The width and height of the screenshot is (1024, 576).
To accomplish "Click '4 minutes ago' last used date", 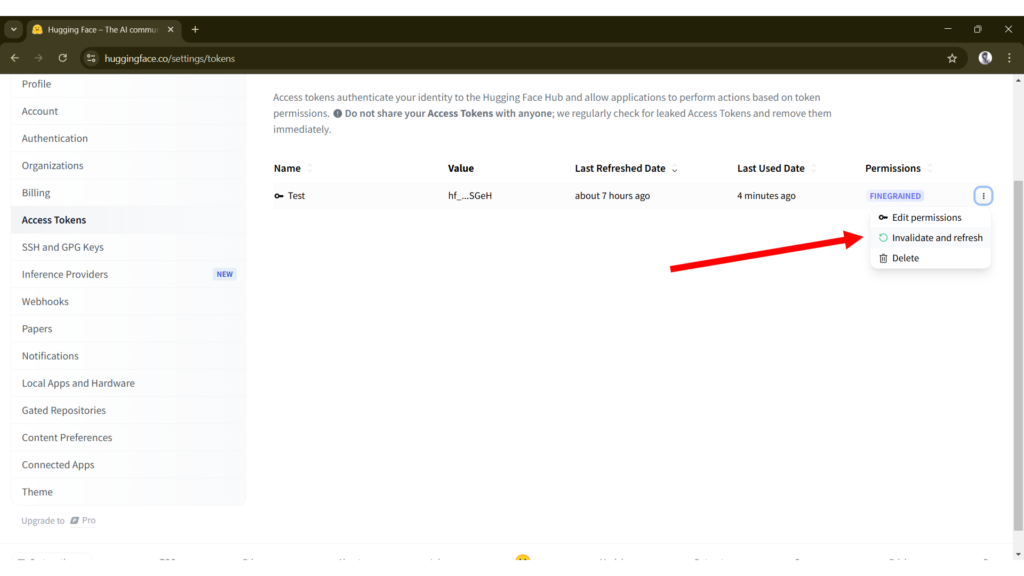I will 766,196.
